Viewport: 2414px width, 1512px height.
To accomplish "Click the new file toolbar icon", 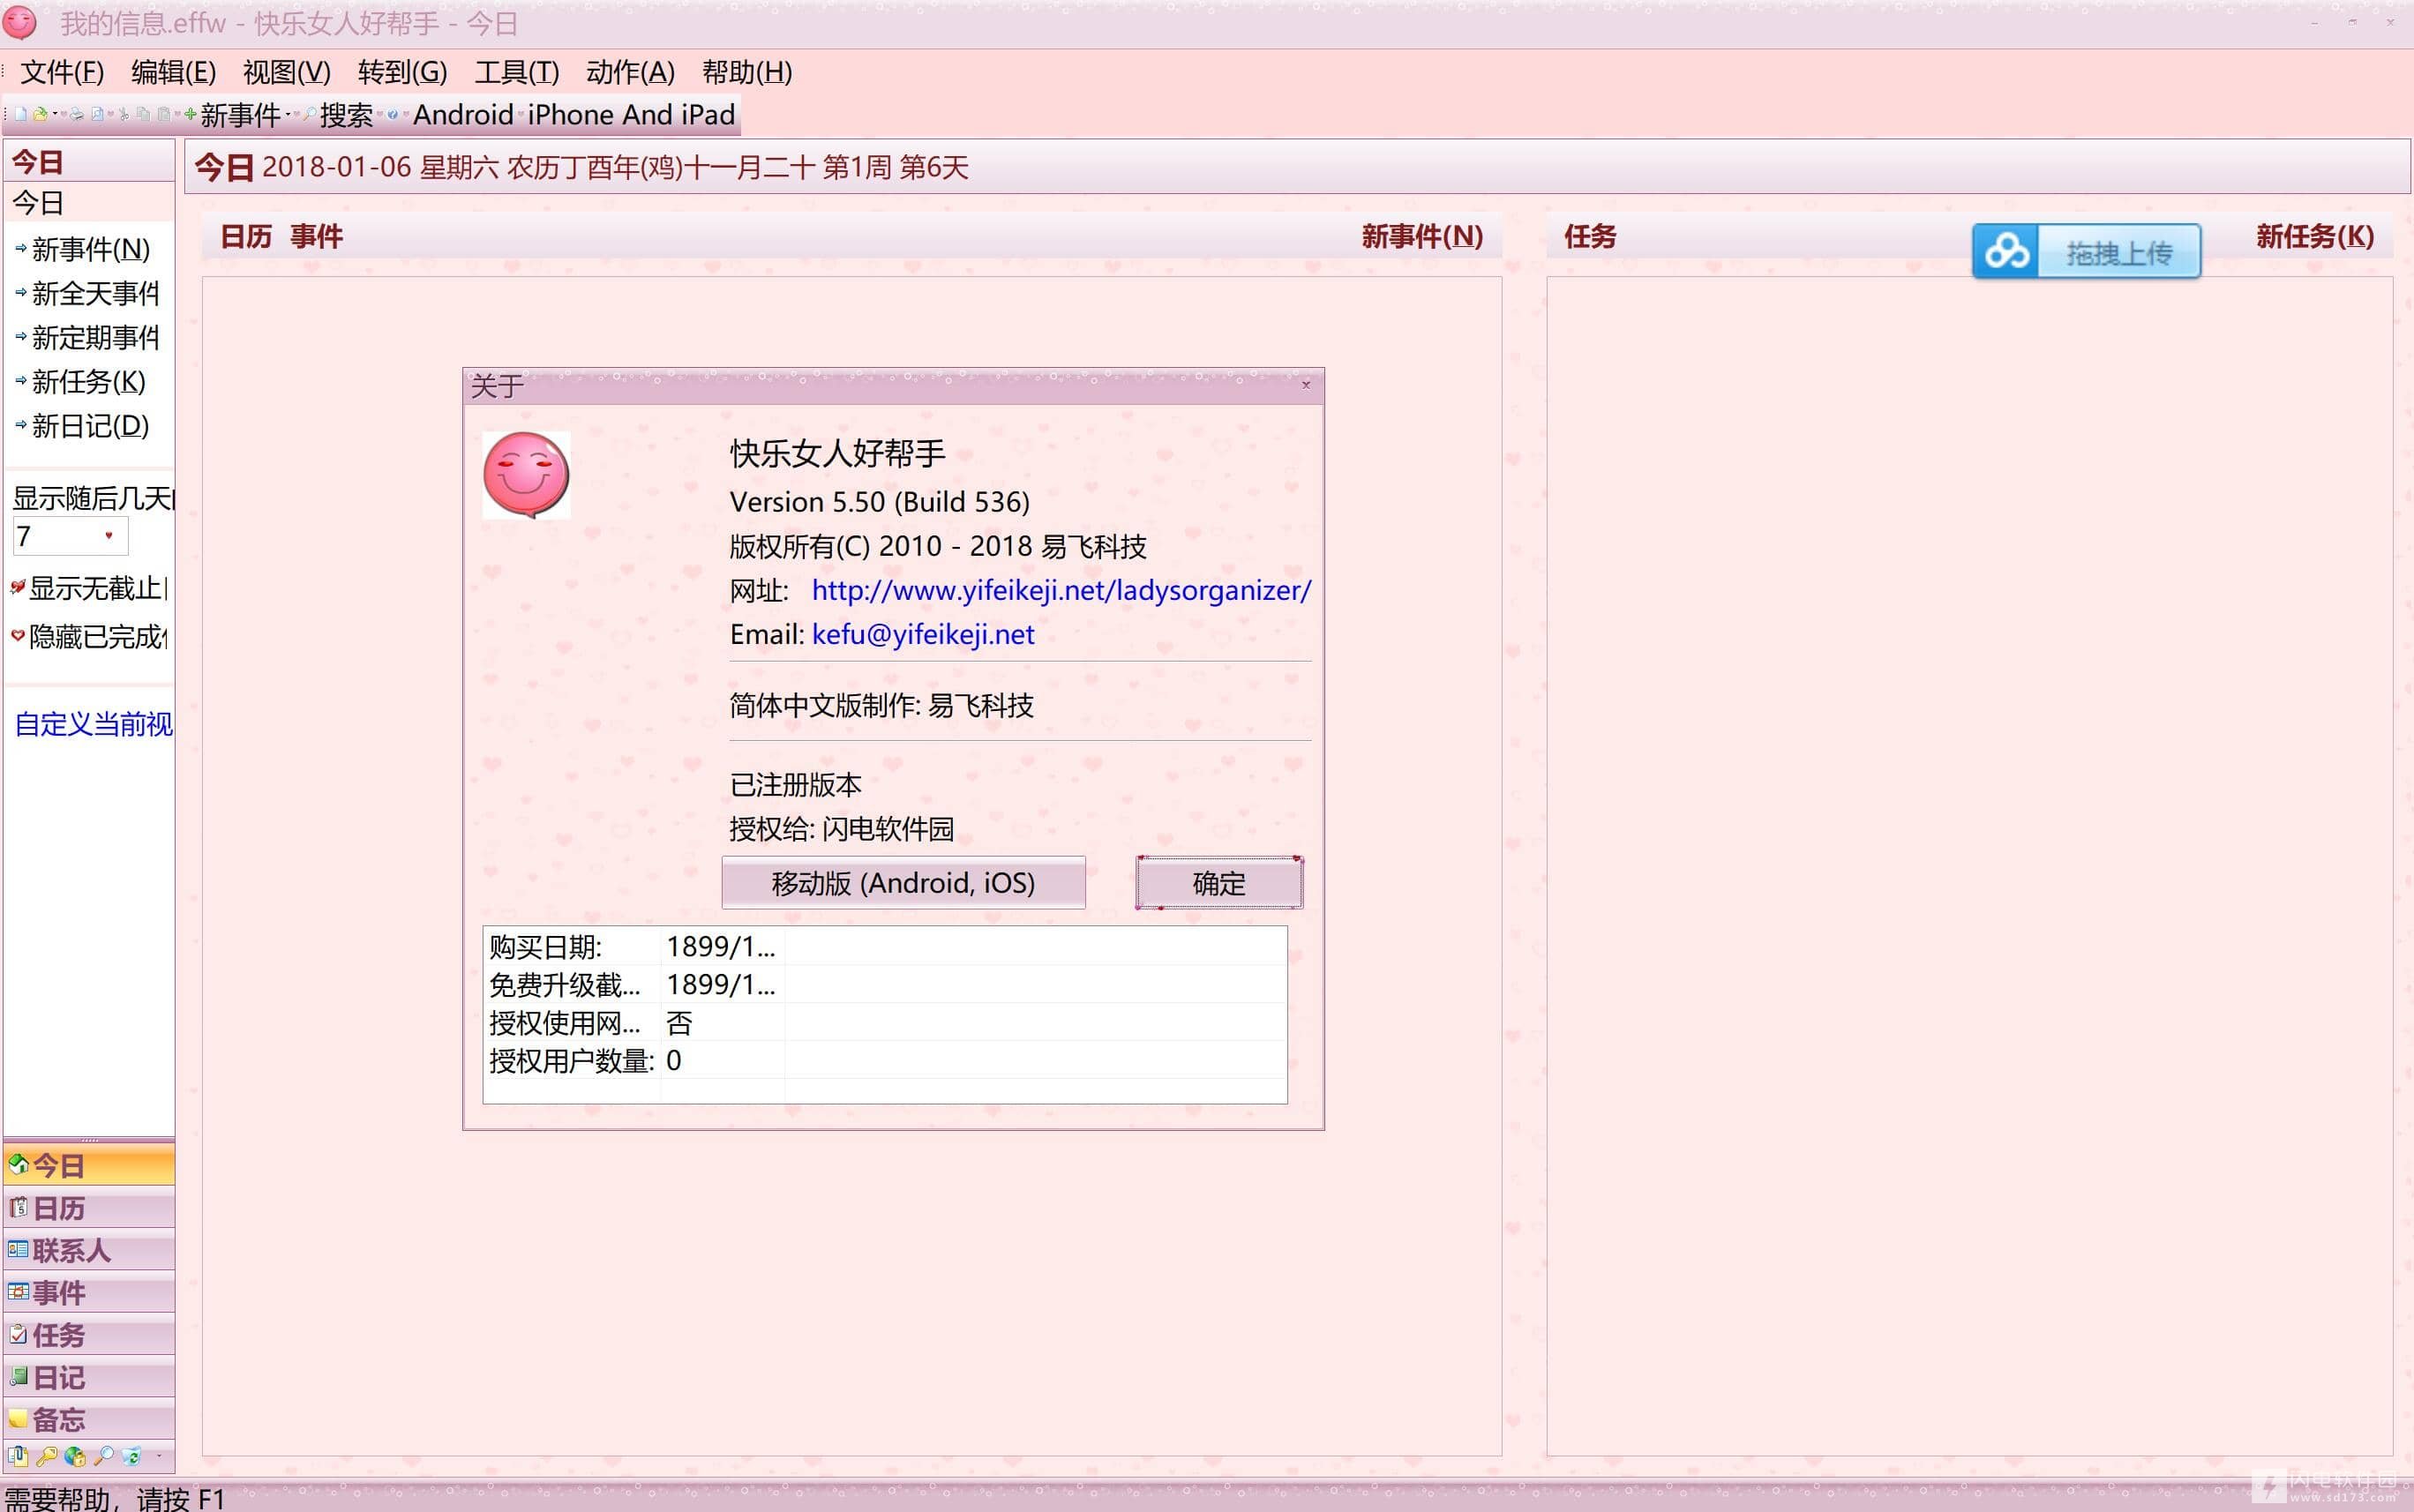I will 21,115.
